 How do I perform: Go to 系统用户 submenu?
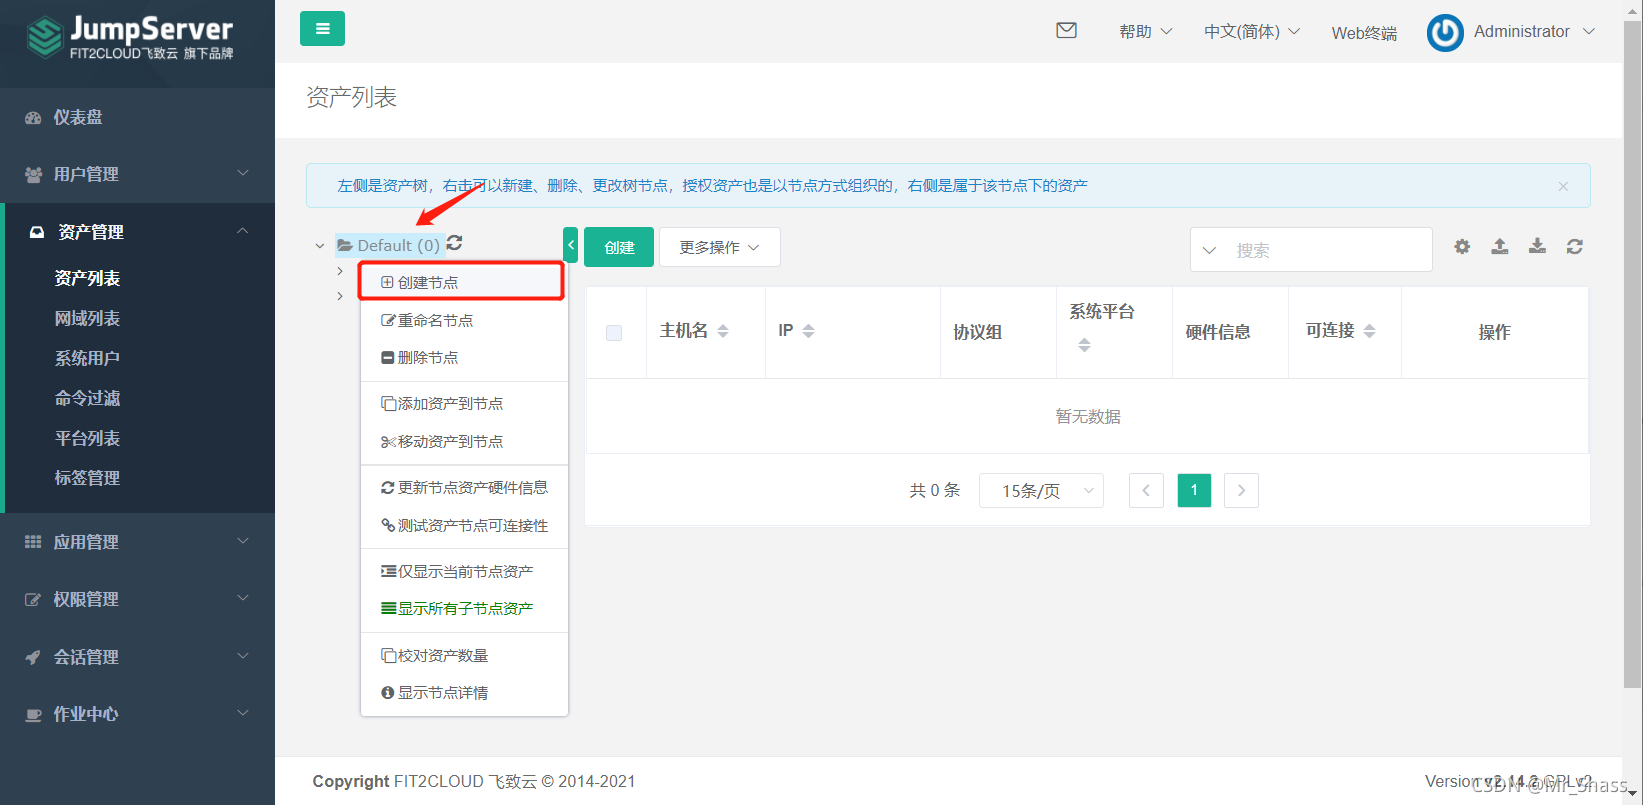click(87, 358)
